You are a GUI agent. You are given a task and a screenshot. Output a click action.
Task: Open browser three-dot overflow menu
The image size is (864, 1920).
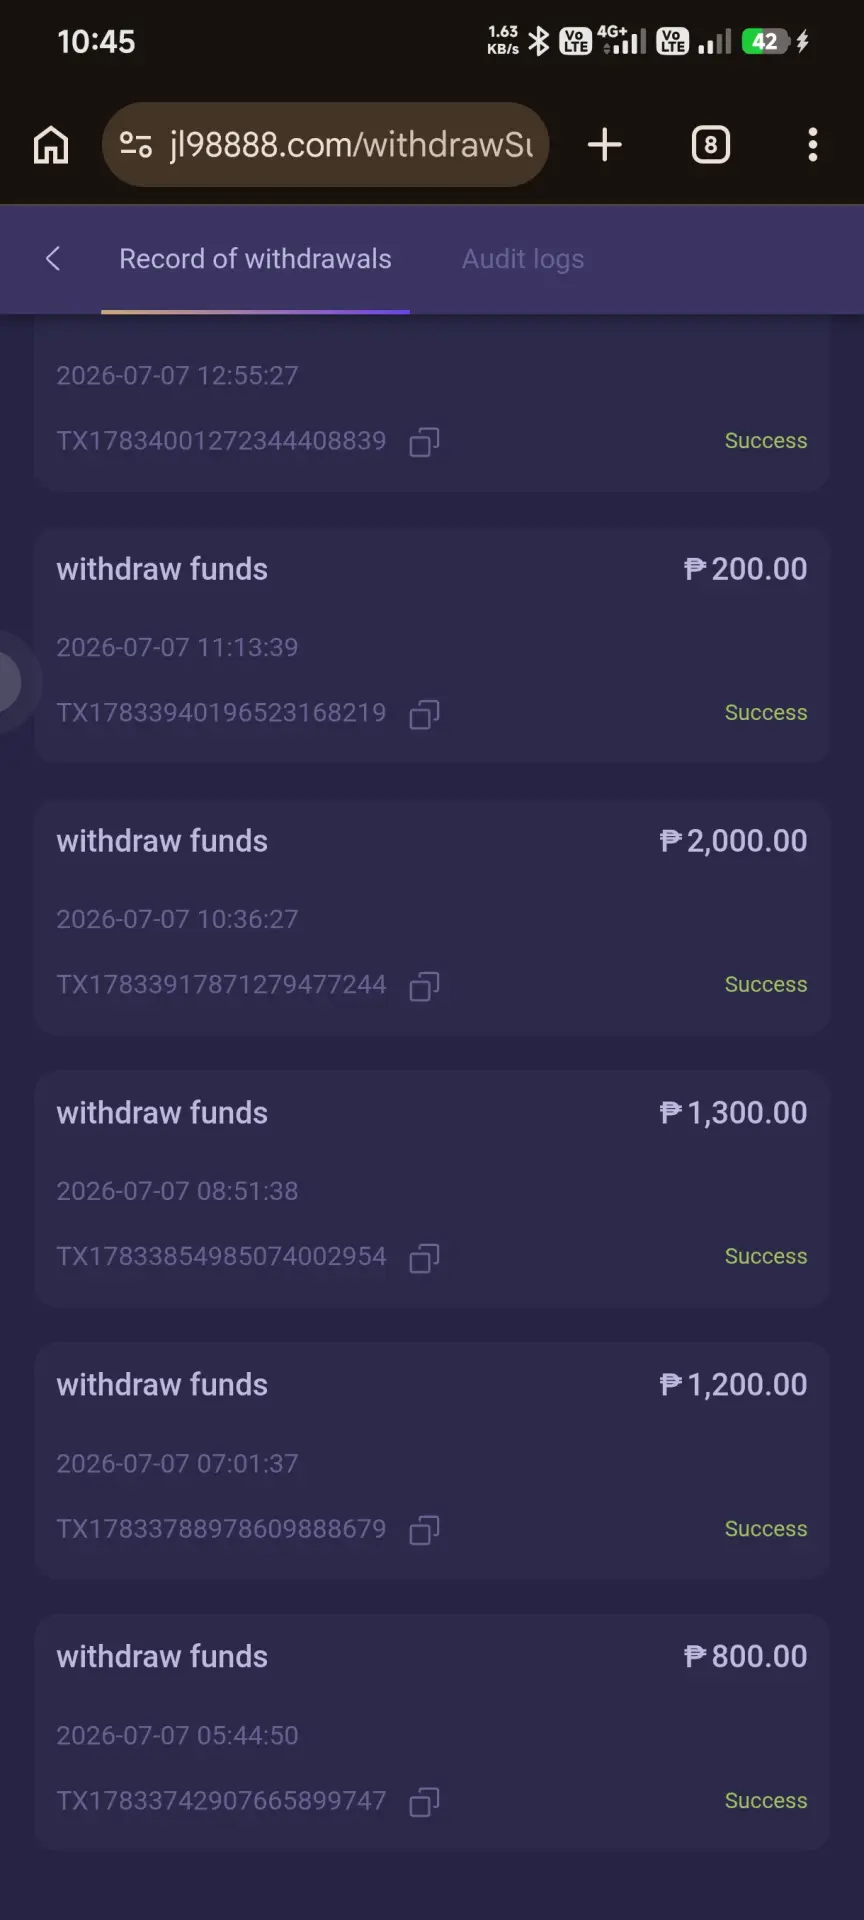(812, 145)
